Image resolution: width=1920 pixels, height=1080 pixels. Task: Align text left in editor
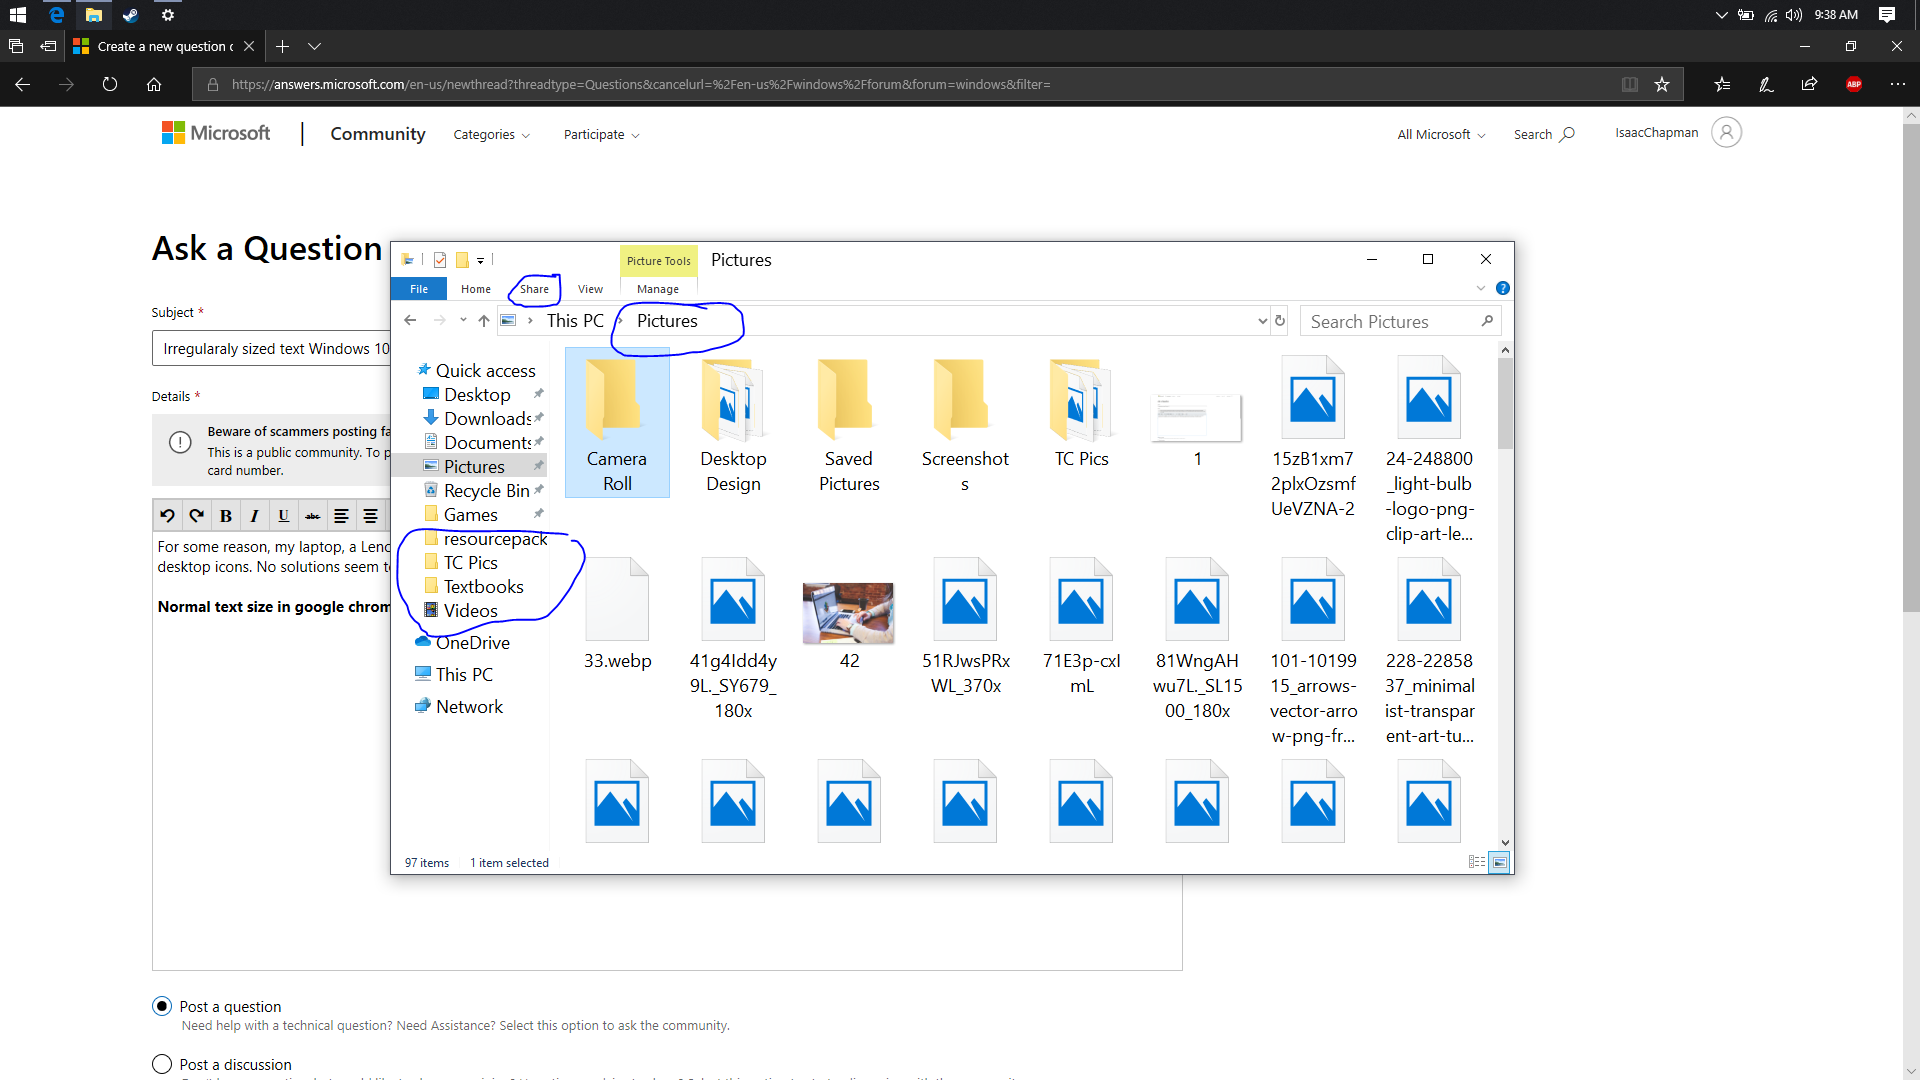click(341, 516)
